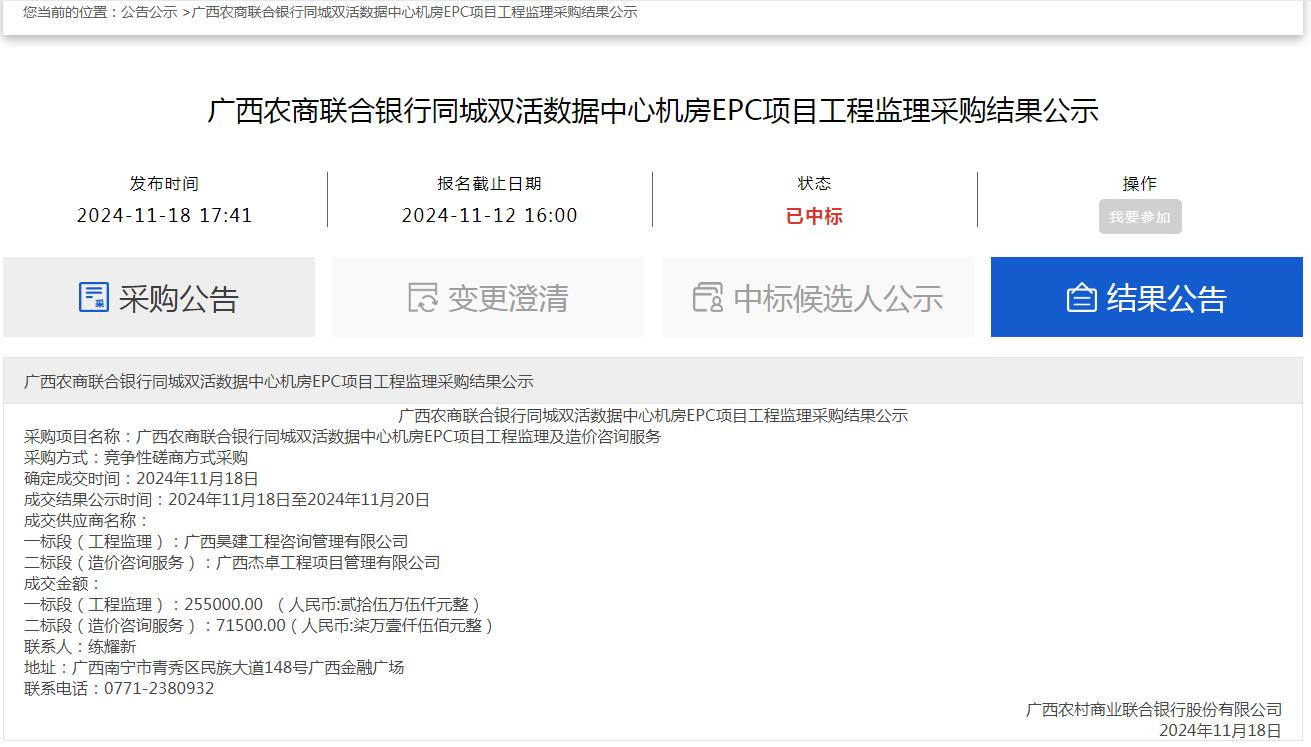The image size is (1311, 747).
Task: Open the 结果公告 tab
Action: point(1147,297)
